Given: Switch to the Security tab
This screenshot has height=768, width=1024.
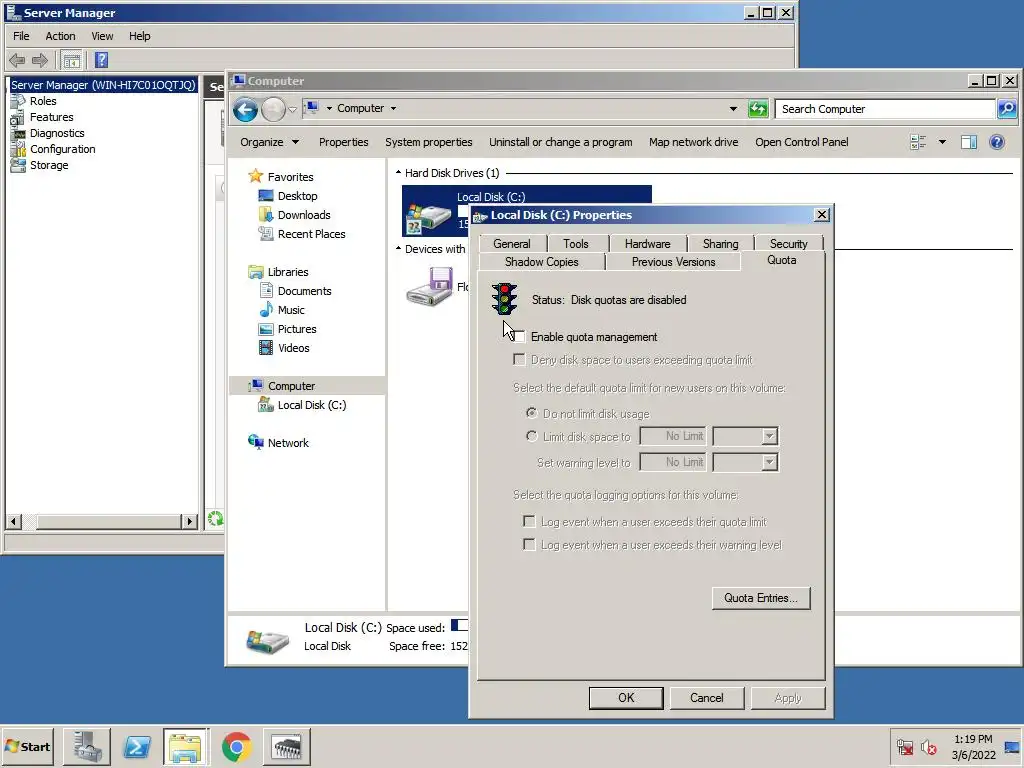Looking at the screenshot, I should pos(788,244).
